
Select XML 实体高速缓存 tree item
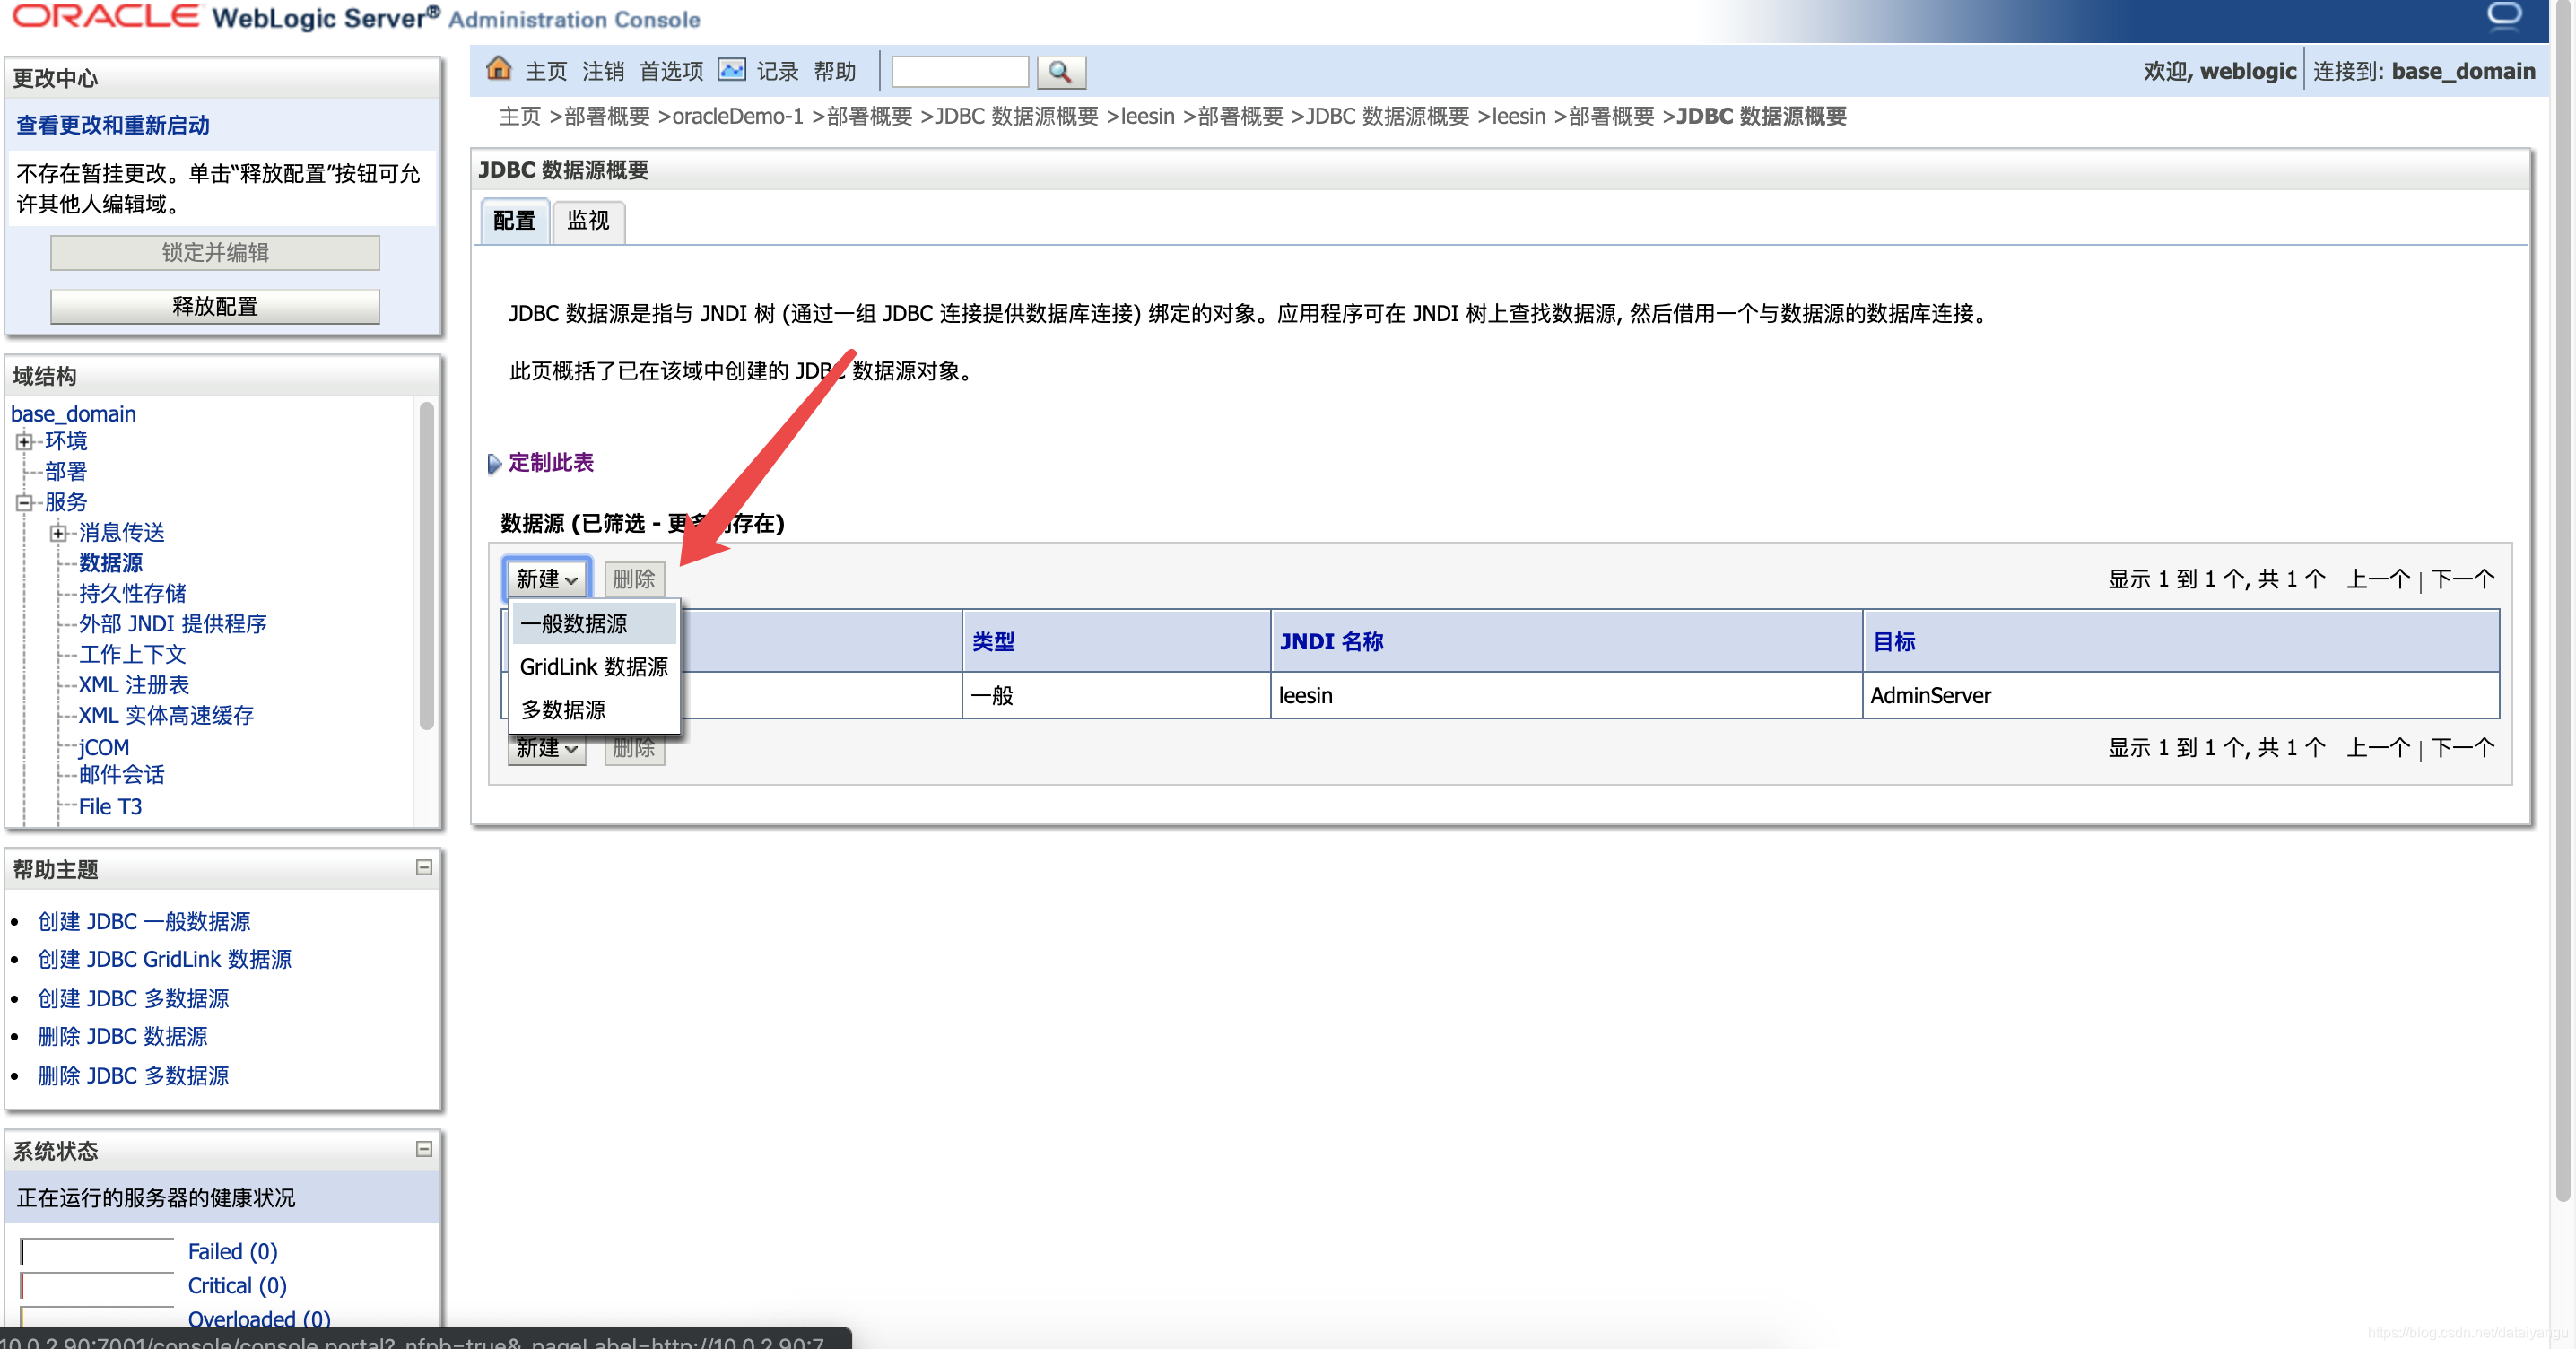click(x=166, y=716)
